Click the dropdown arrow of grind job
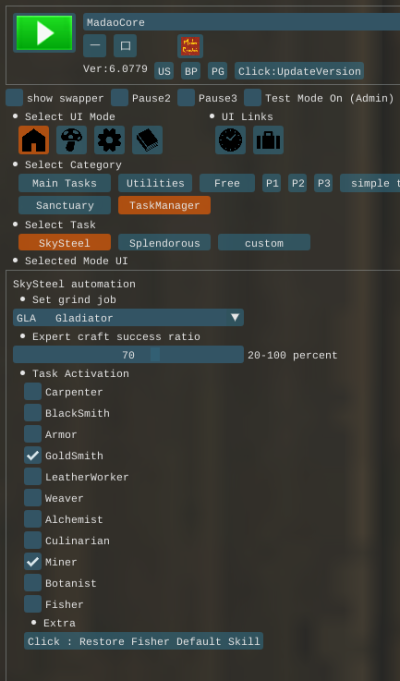 [x=235, y=317]
